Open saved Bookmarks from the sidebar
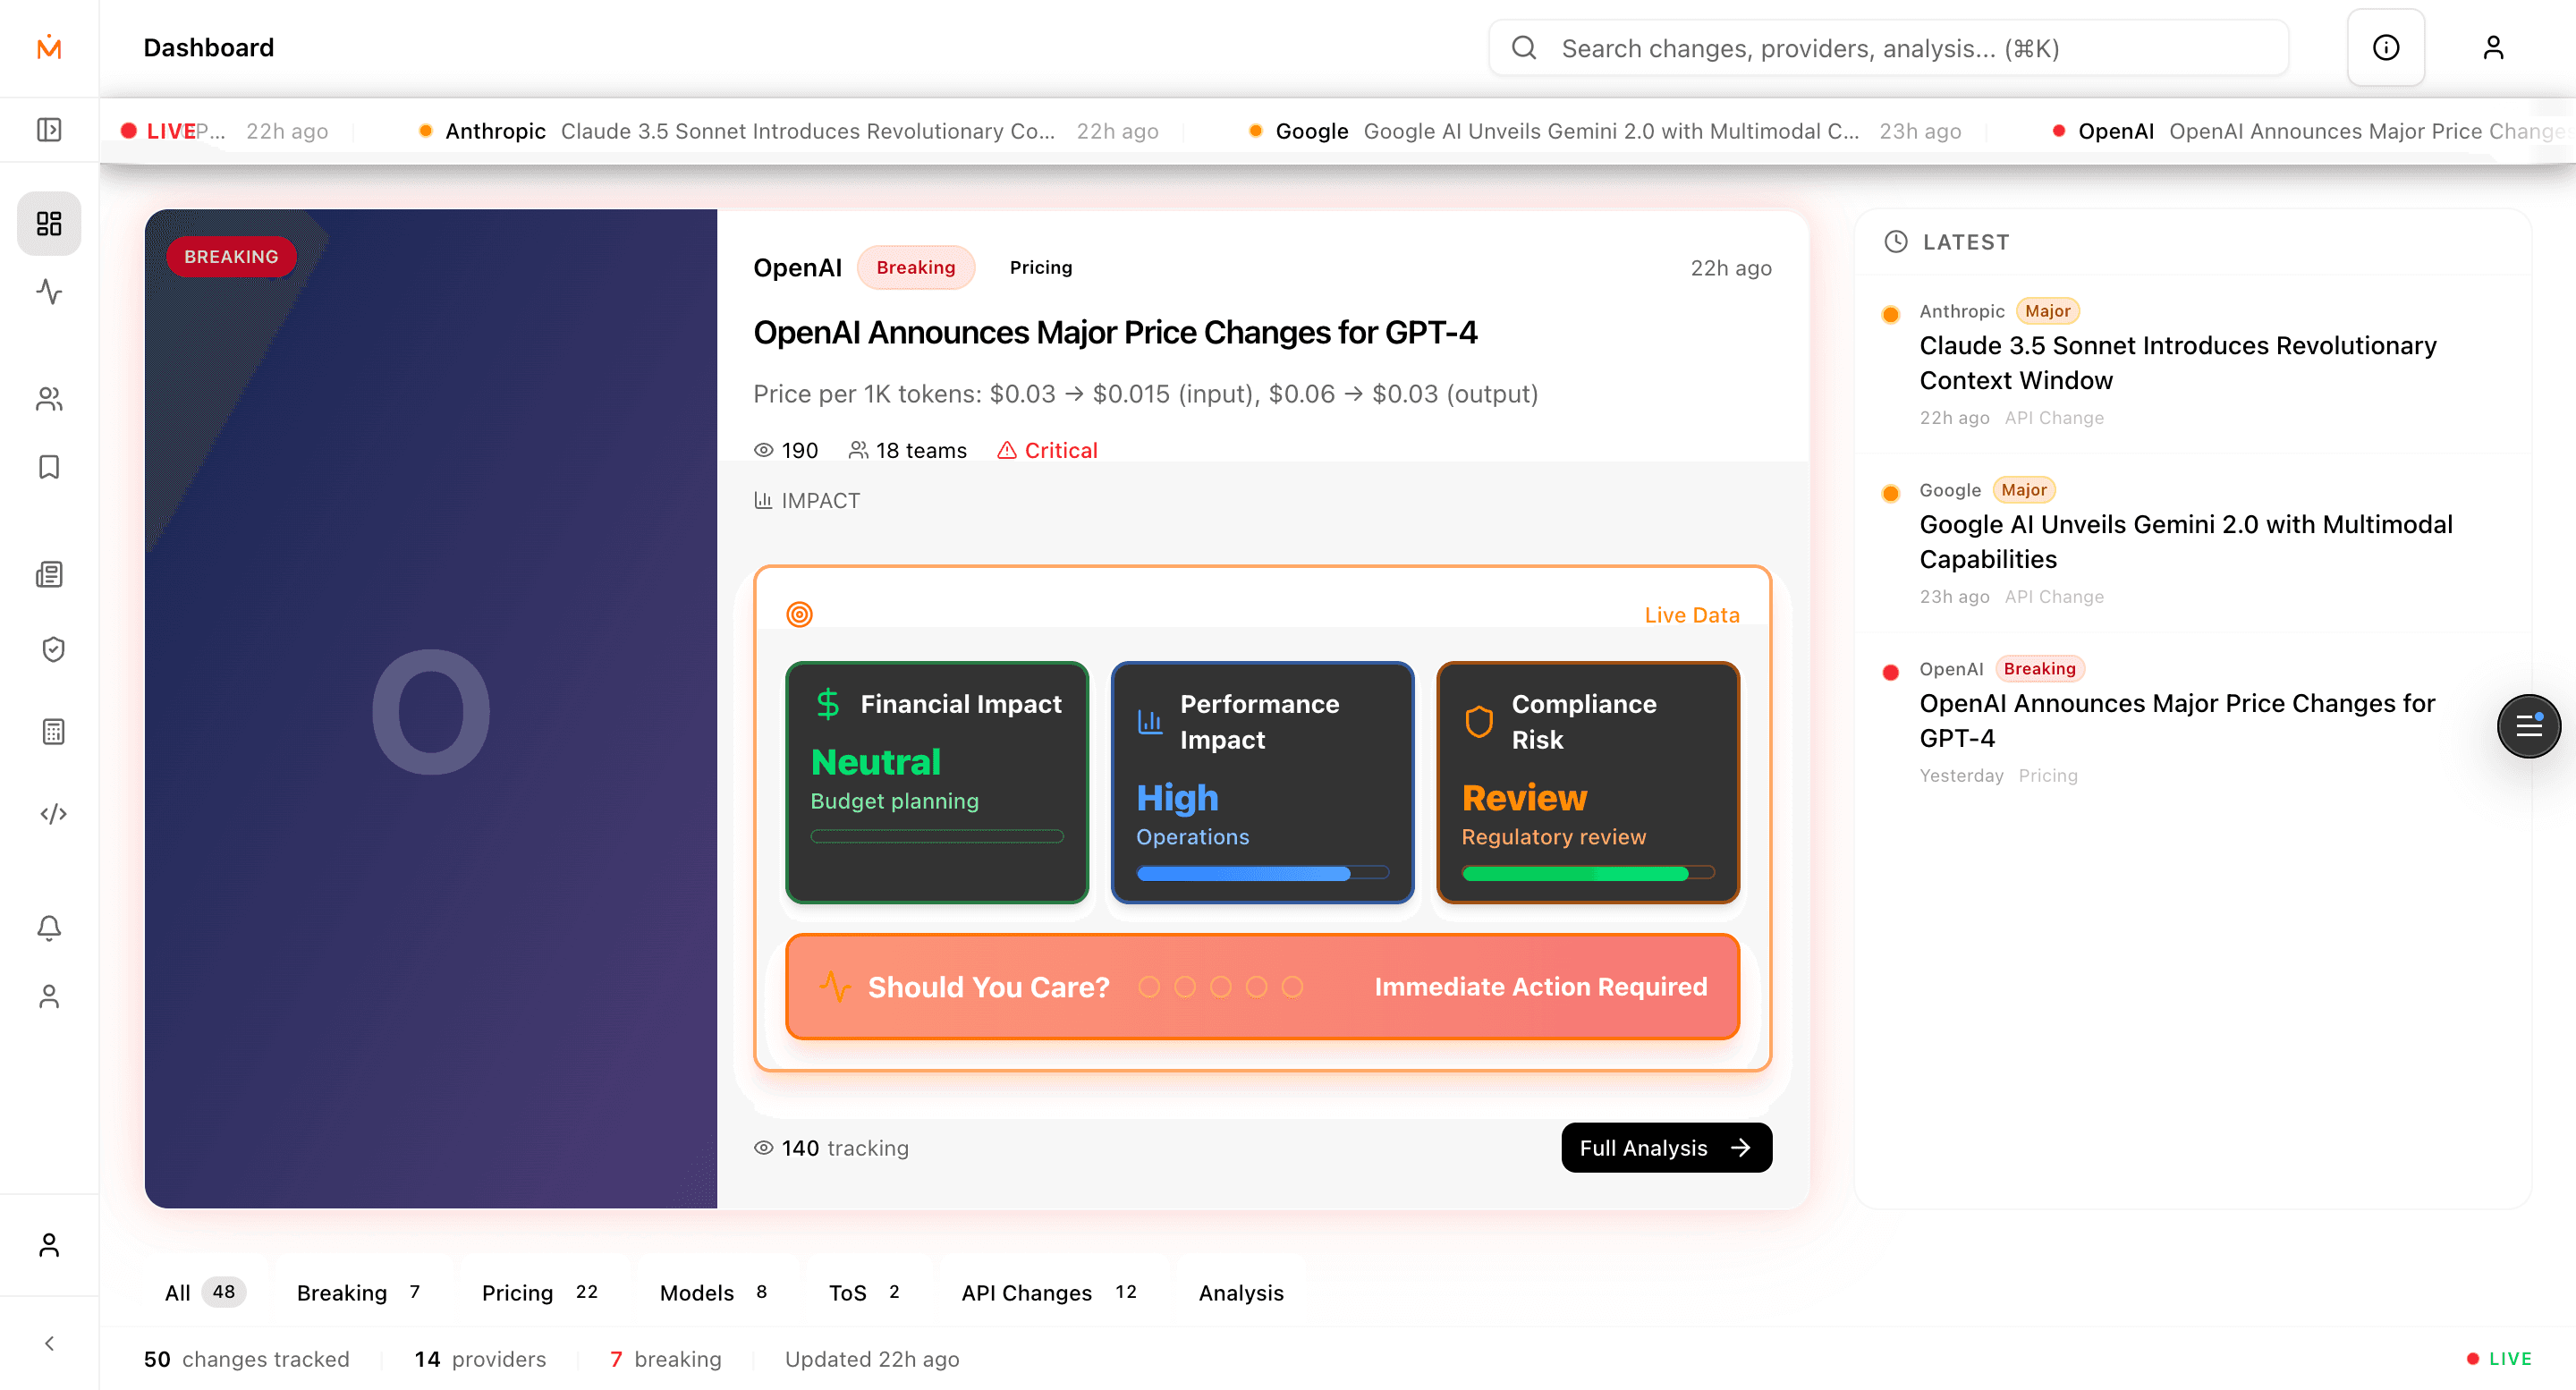Image resolution: width=2576 pixels, height=1390 pixels. point(49,467)
